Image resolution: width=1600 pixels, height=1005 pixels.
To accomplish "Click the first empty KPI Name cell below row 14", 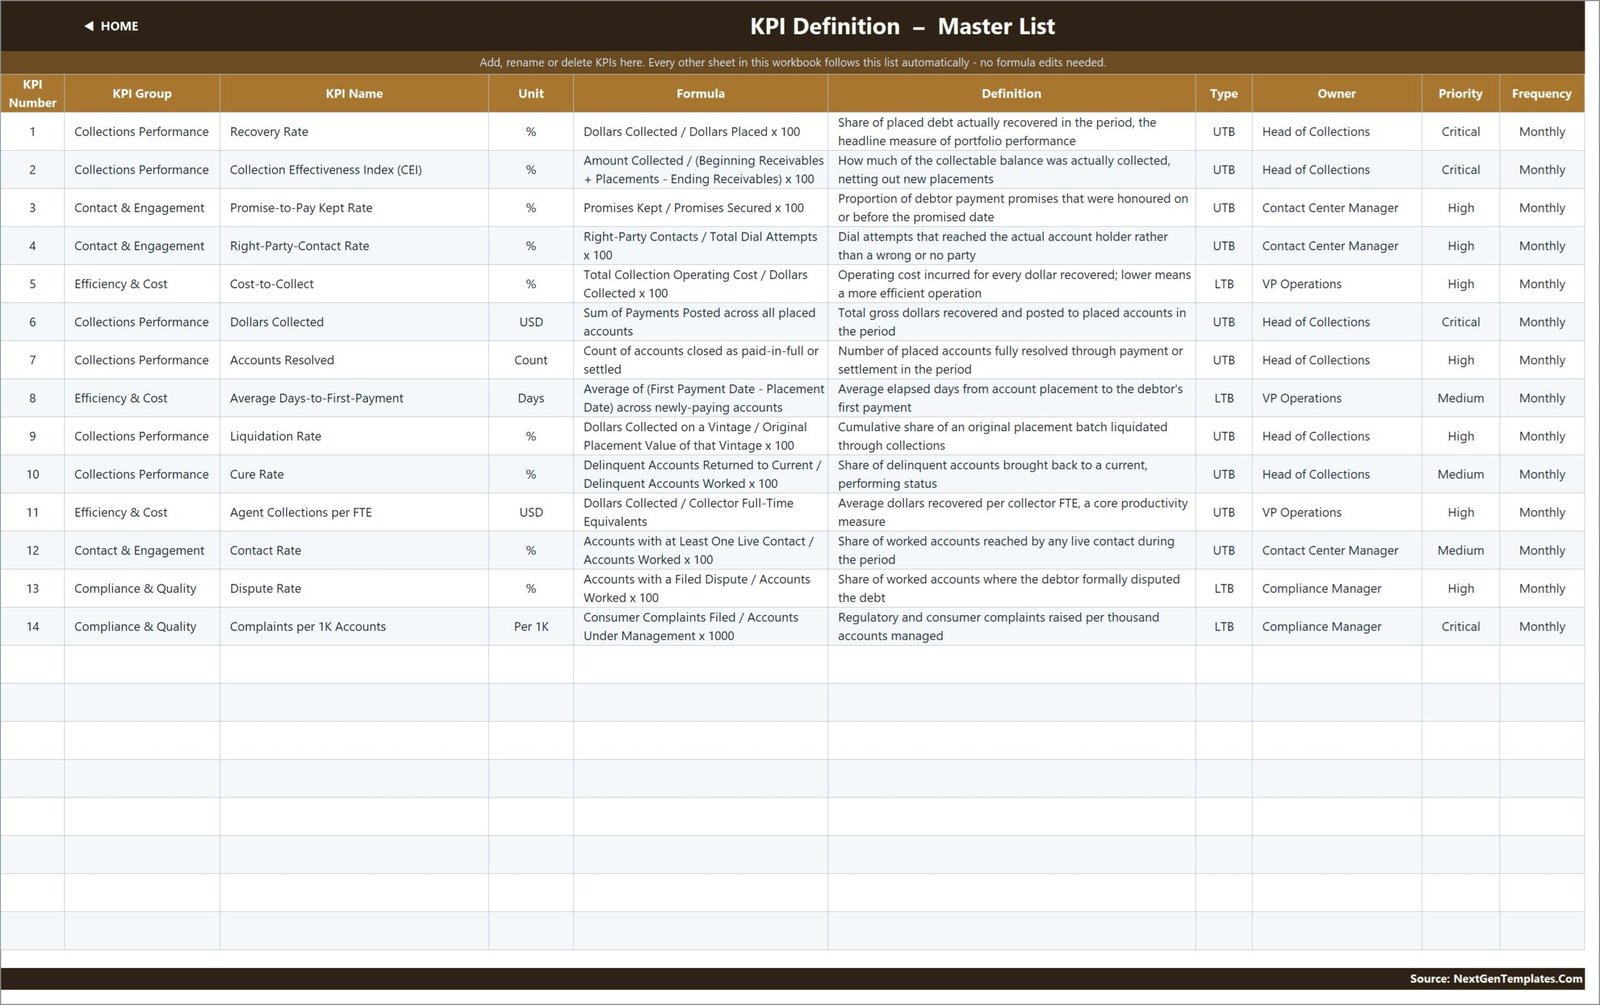I will click(x=354, y=664).
